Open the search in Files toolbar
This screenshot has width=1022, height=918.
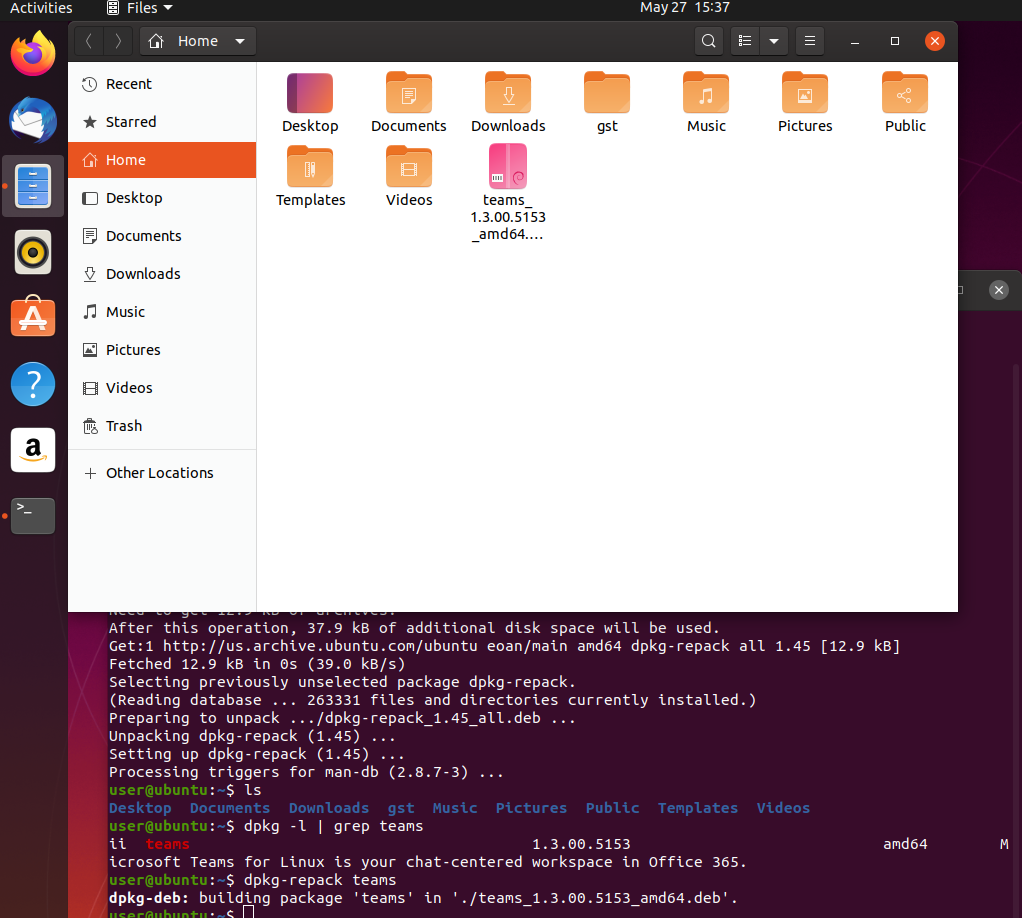(708, 41)
